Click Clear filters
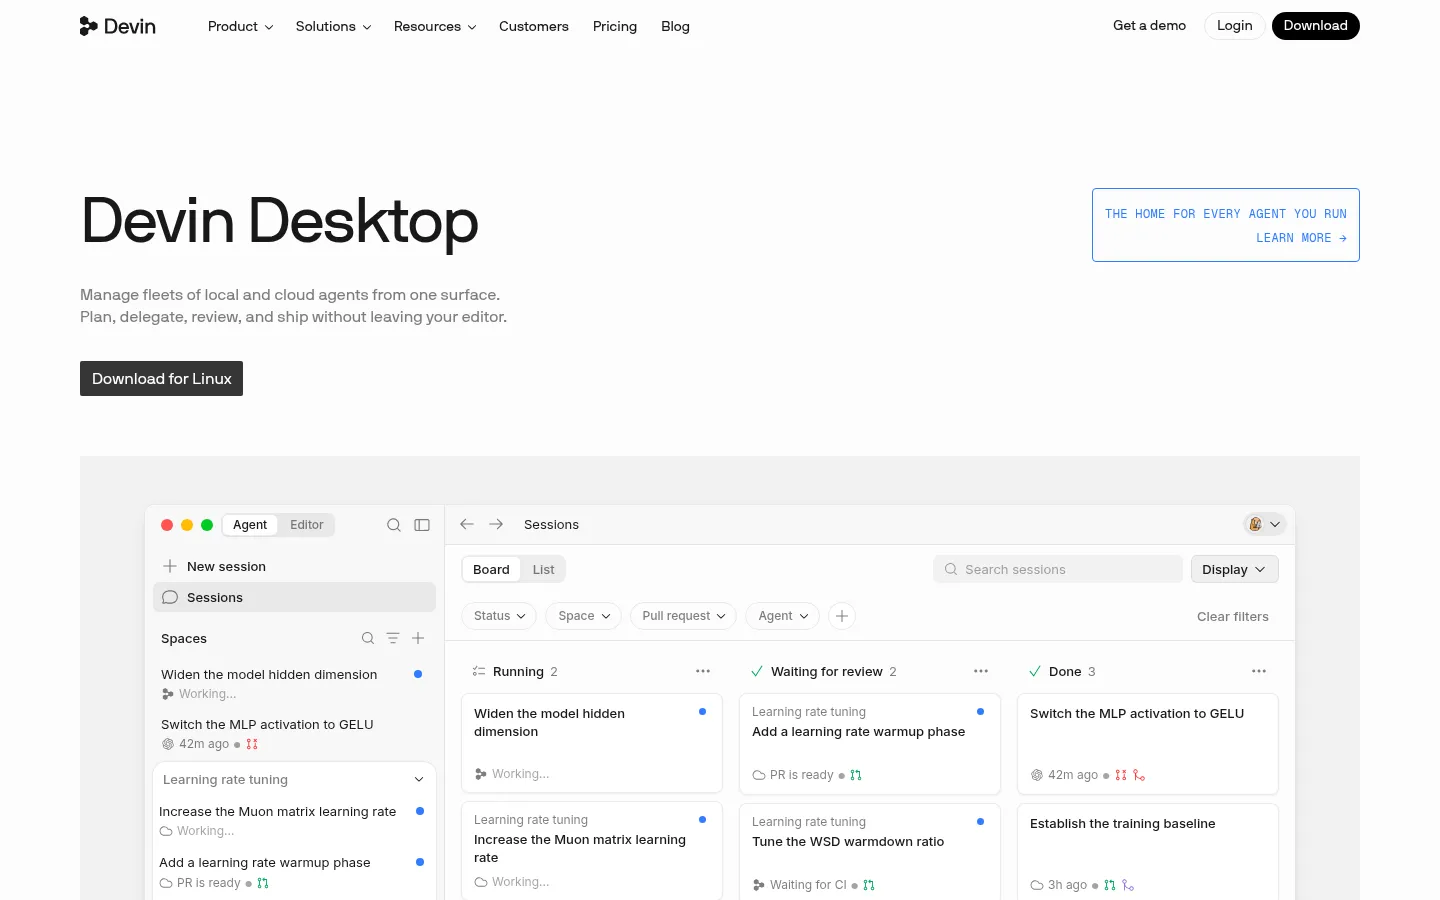Screen dimensions: 1440x900 (x=1232, y=616)
